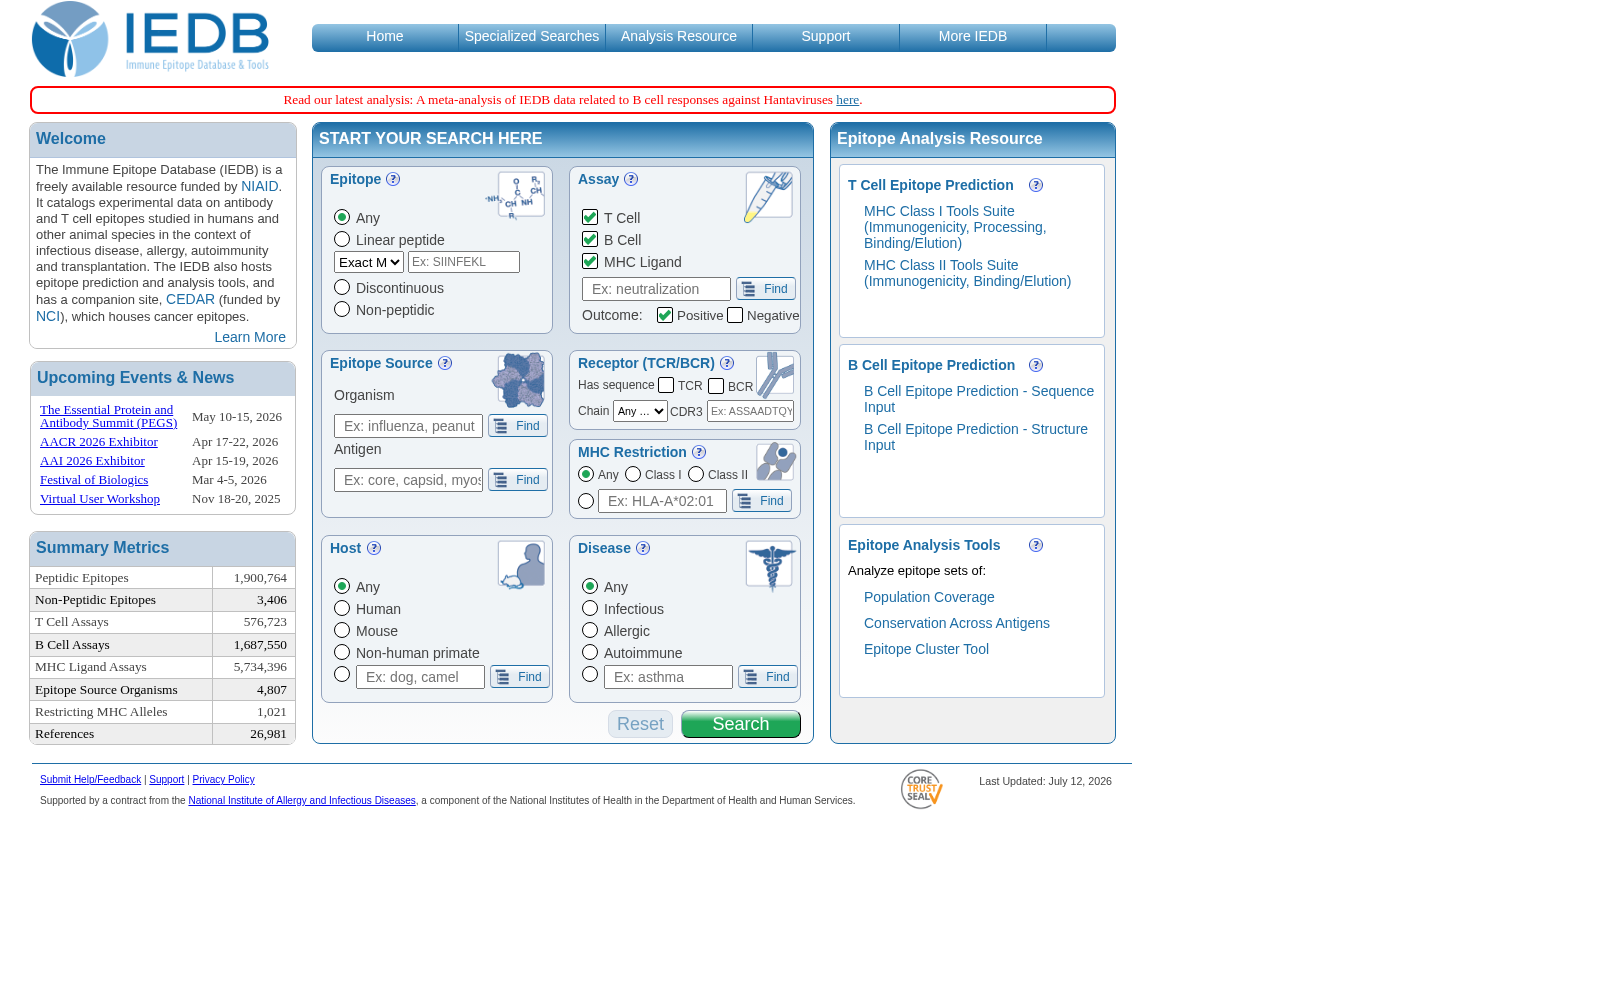Open Learn More link
The height and width of the screenshot is (1000, 1600).
[x=250, y=337]
